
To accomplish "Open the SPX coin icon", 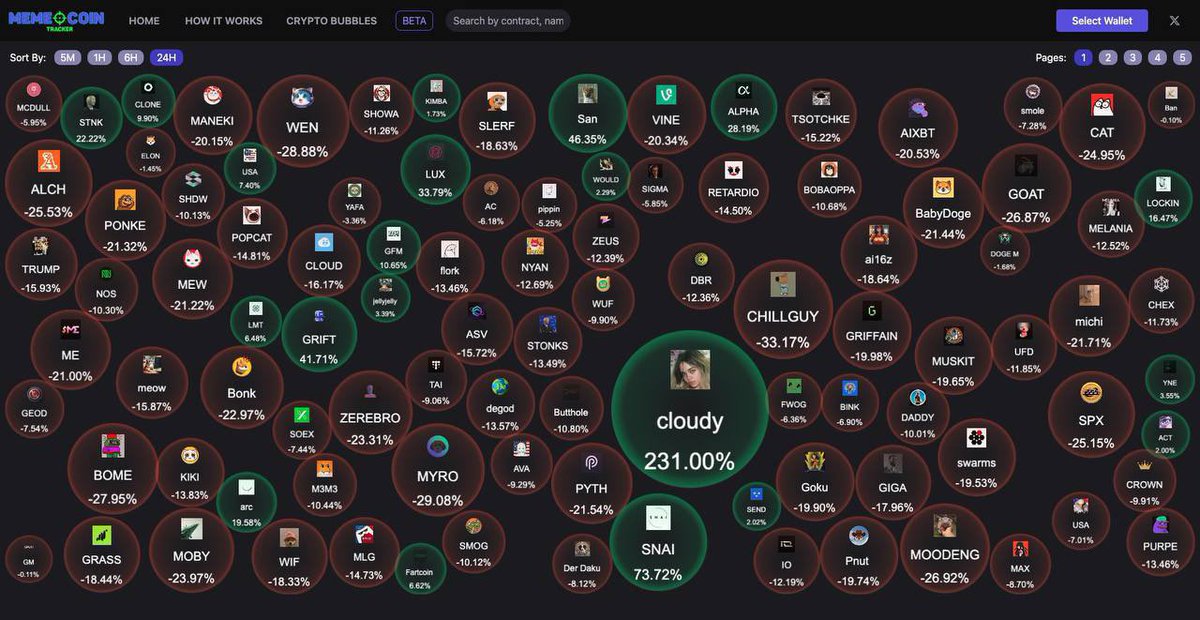I will click(x=1091, y=392).
